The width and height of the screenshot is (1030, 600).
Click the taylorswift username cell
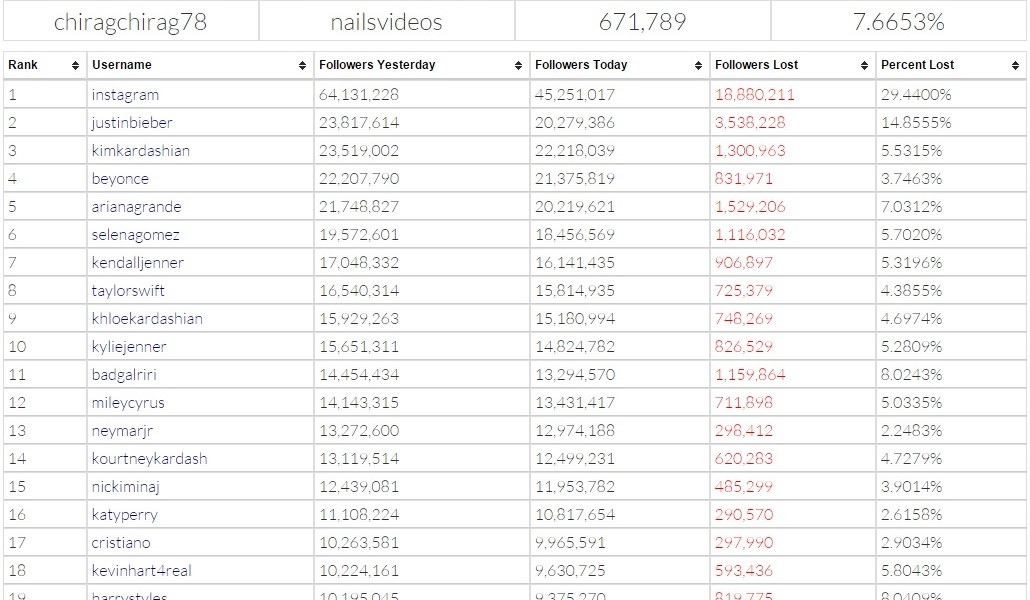pyautogui.click(x=128, y=291)
